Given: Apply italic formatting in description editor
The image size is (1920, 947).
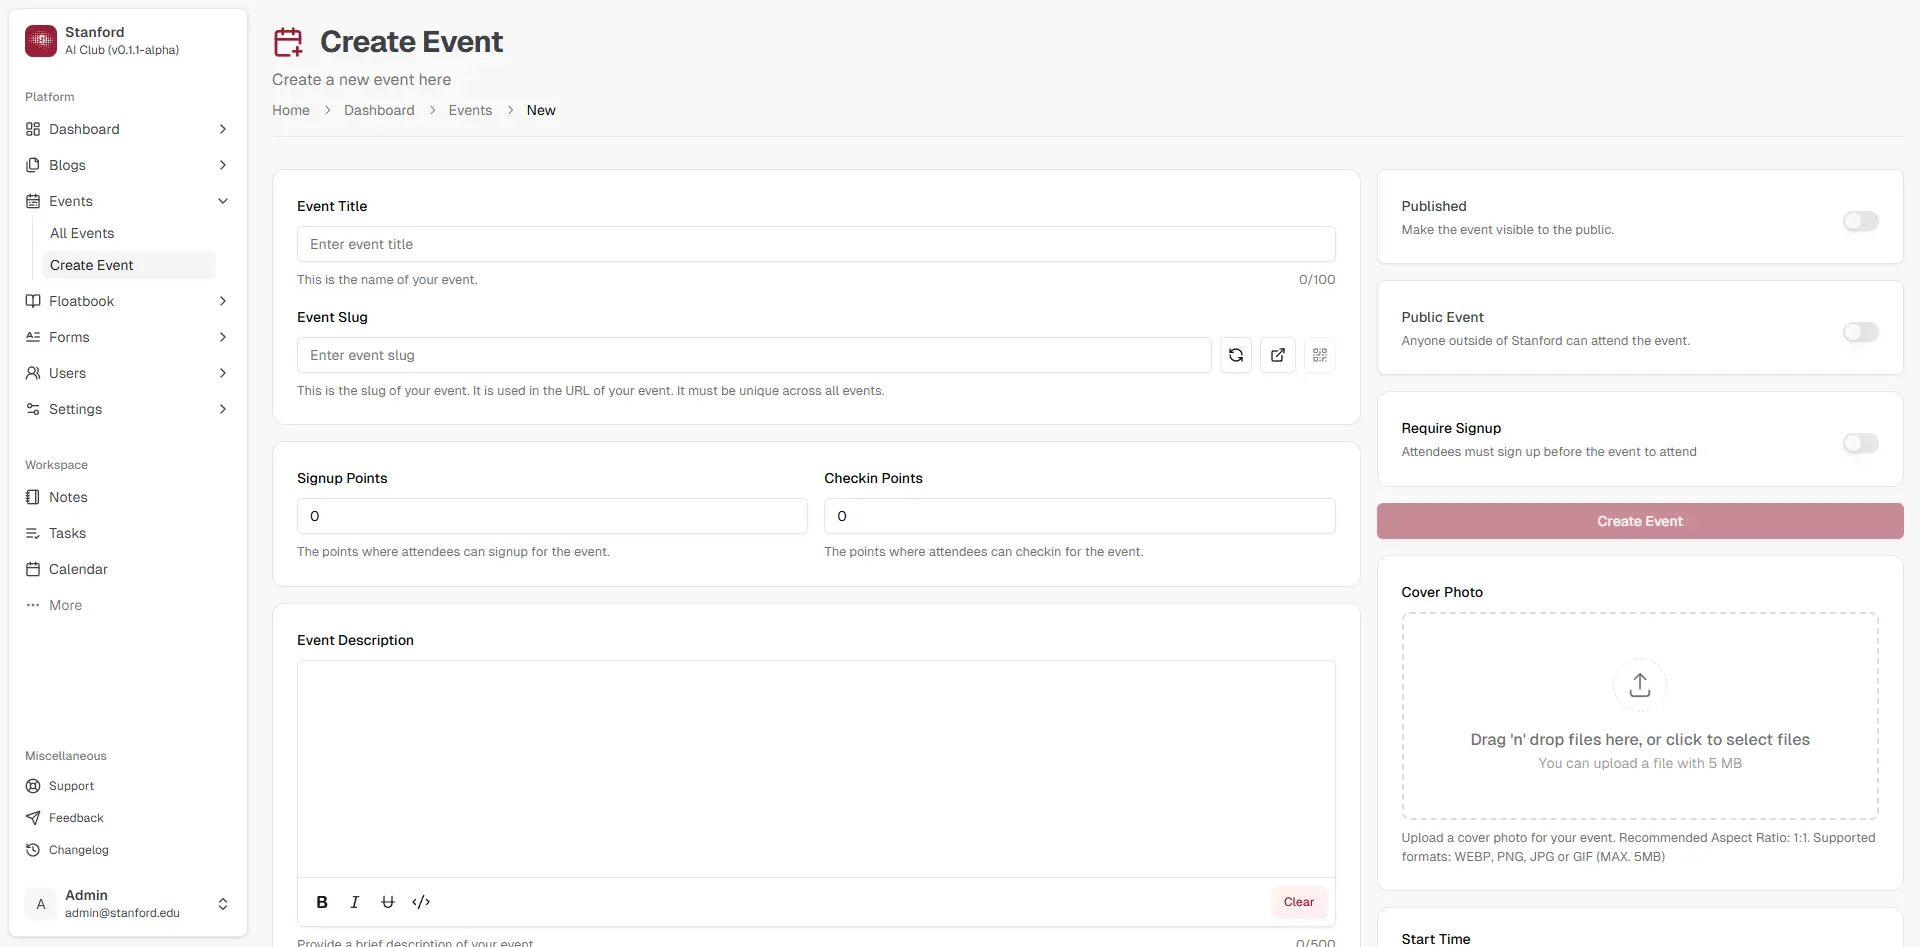Looking at the screenshot, I should [x=354, y=902].
